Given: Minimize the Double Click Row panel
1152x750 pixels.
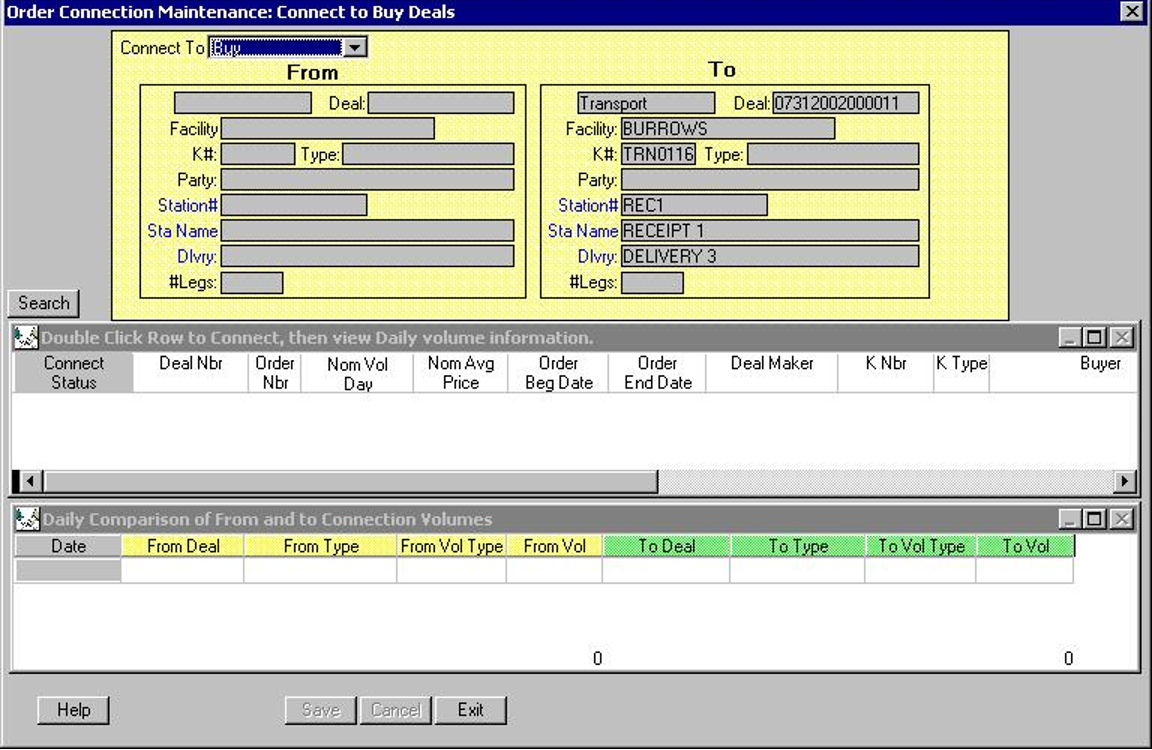Looking at the screenshot, I should (1071, 338).
